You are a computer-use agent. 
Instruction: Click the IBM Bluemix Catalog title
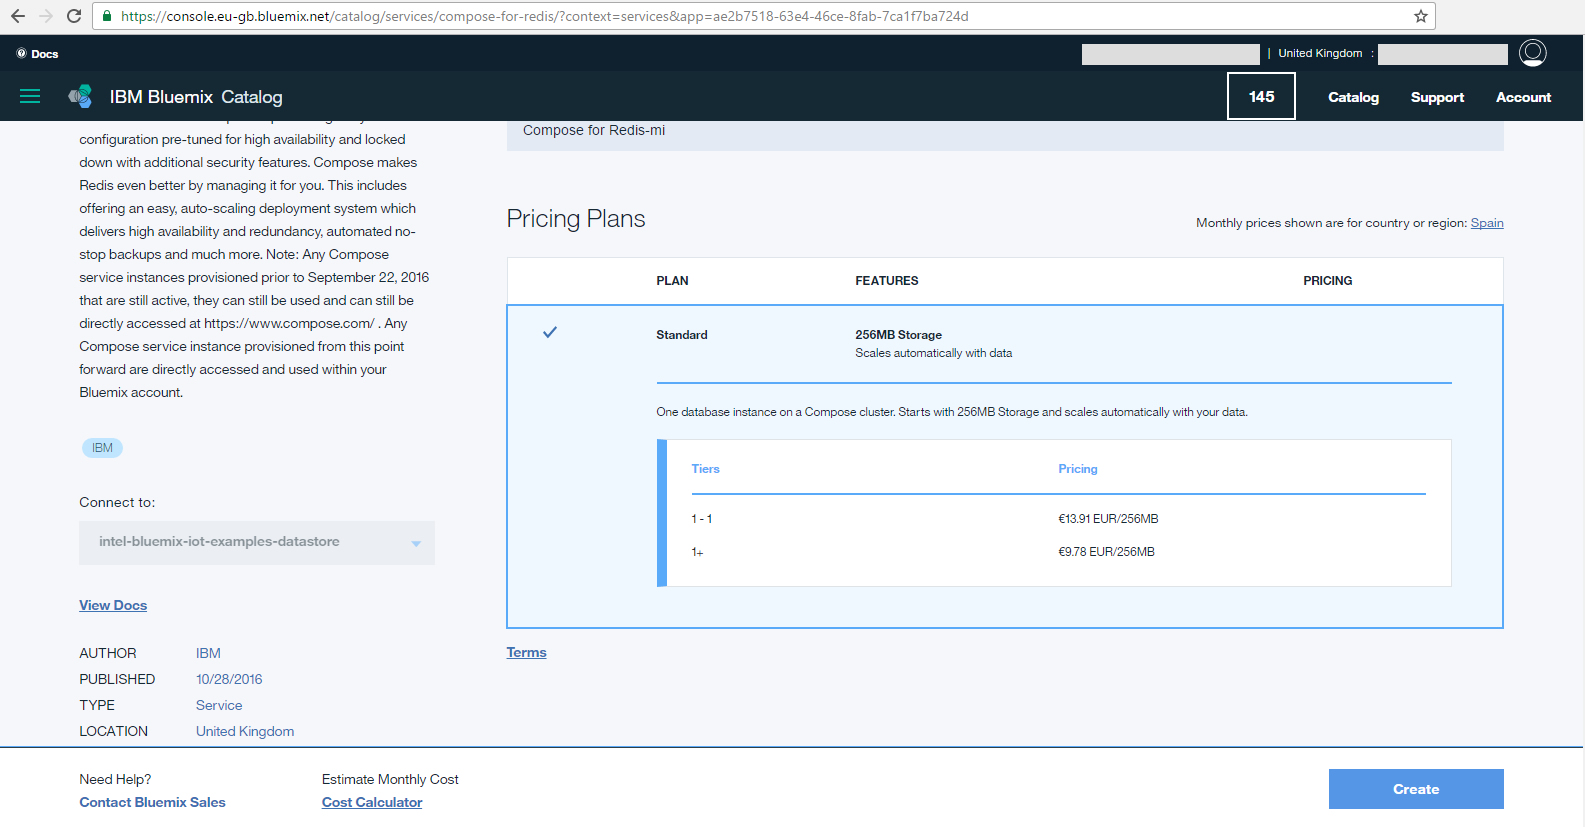196,97
